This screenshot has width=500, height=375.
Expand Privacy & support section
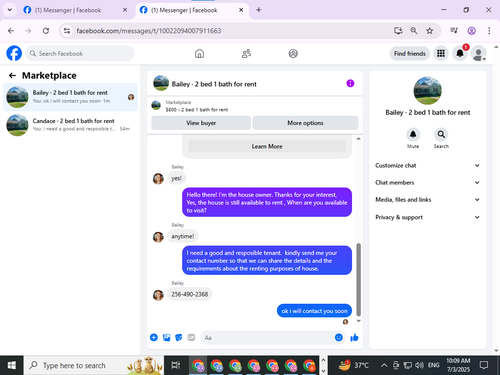[427, 217]
